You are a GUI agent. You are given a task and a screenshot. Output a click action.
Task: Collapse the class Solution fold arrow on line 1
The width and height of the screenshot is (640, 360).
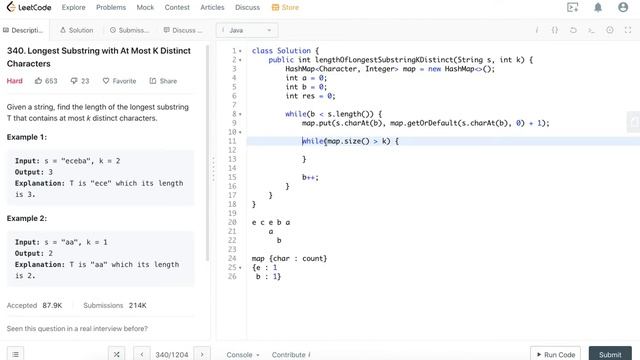(240, 51)
